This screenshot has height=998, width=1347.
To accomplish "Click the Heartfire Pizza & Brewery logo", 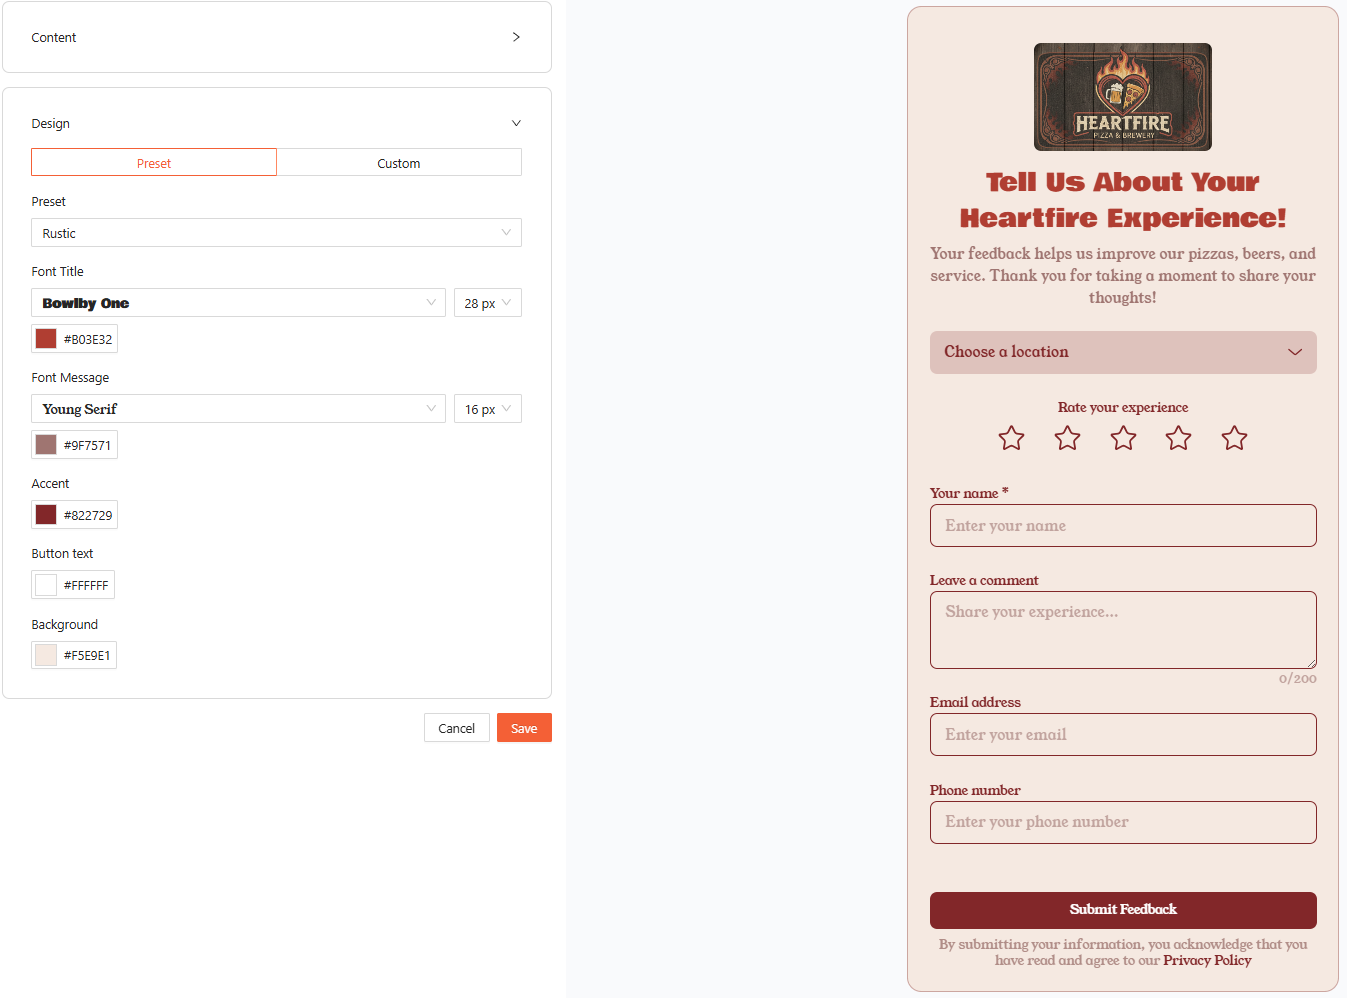I will (1122, 97).
